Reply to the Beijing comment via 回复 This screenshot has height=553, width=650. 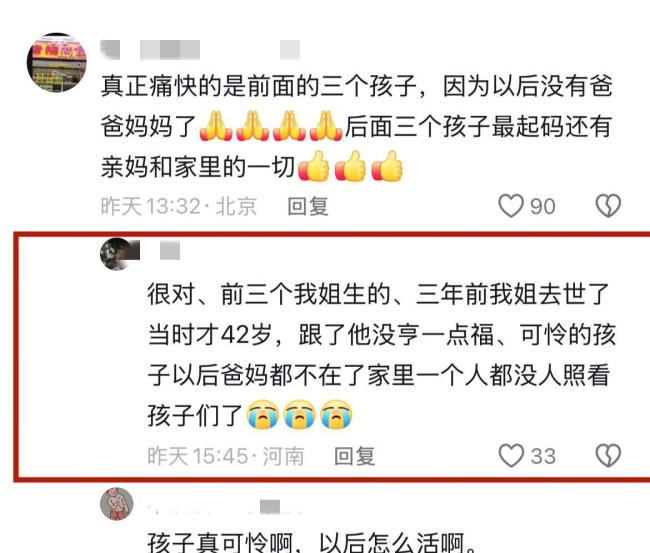tap(308, 206)
